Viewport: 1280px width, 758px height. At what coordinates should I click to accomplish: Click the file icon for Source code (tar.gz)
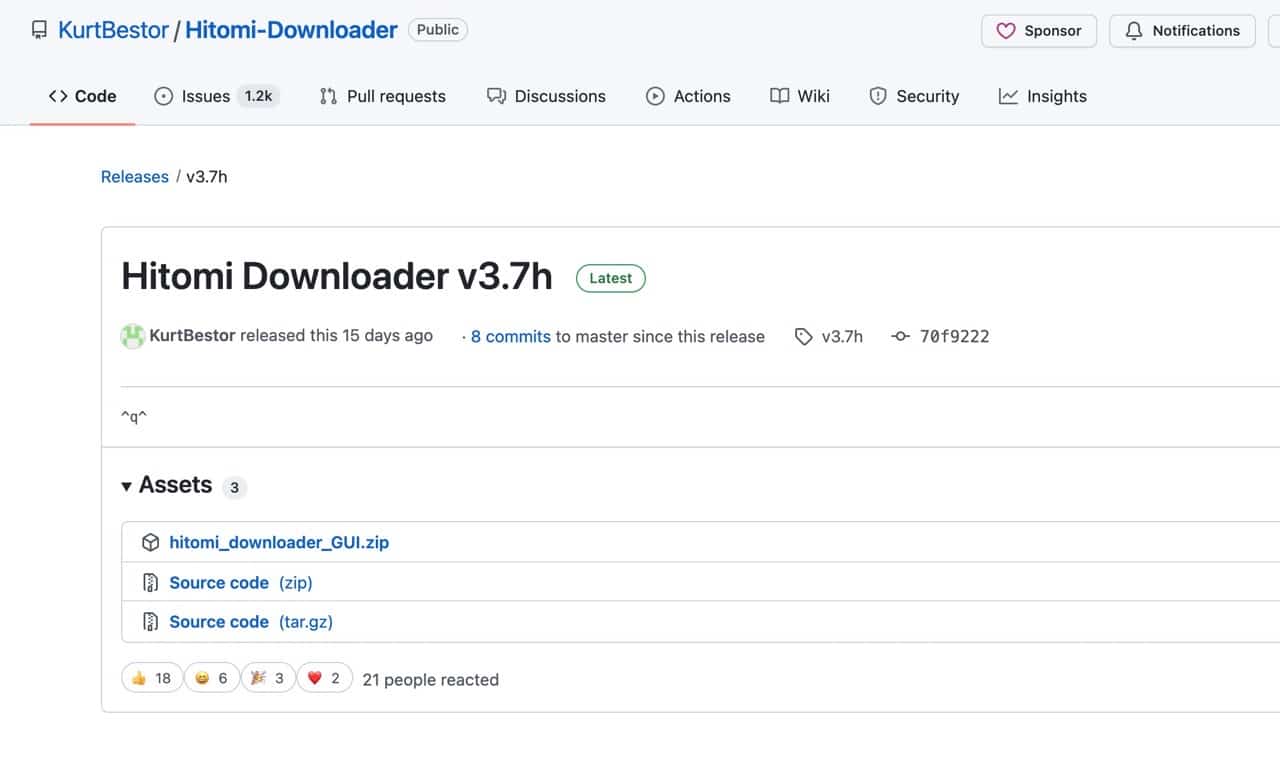pyautogui.click(x=150, y=622)
